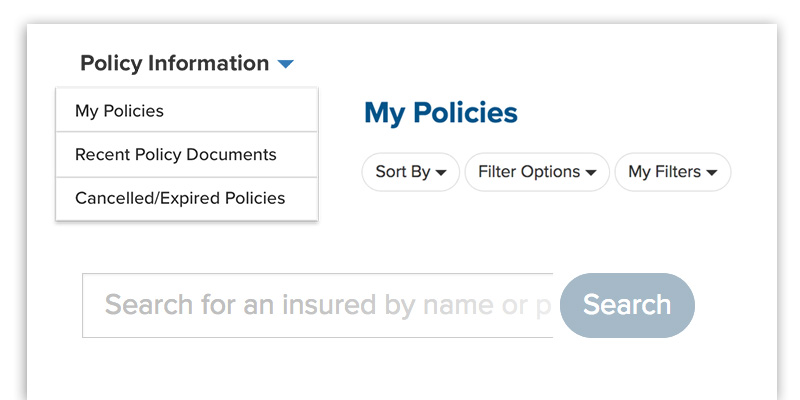800x400 pixels.
Task: Focus the insured name search field
Action: 318,305
